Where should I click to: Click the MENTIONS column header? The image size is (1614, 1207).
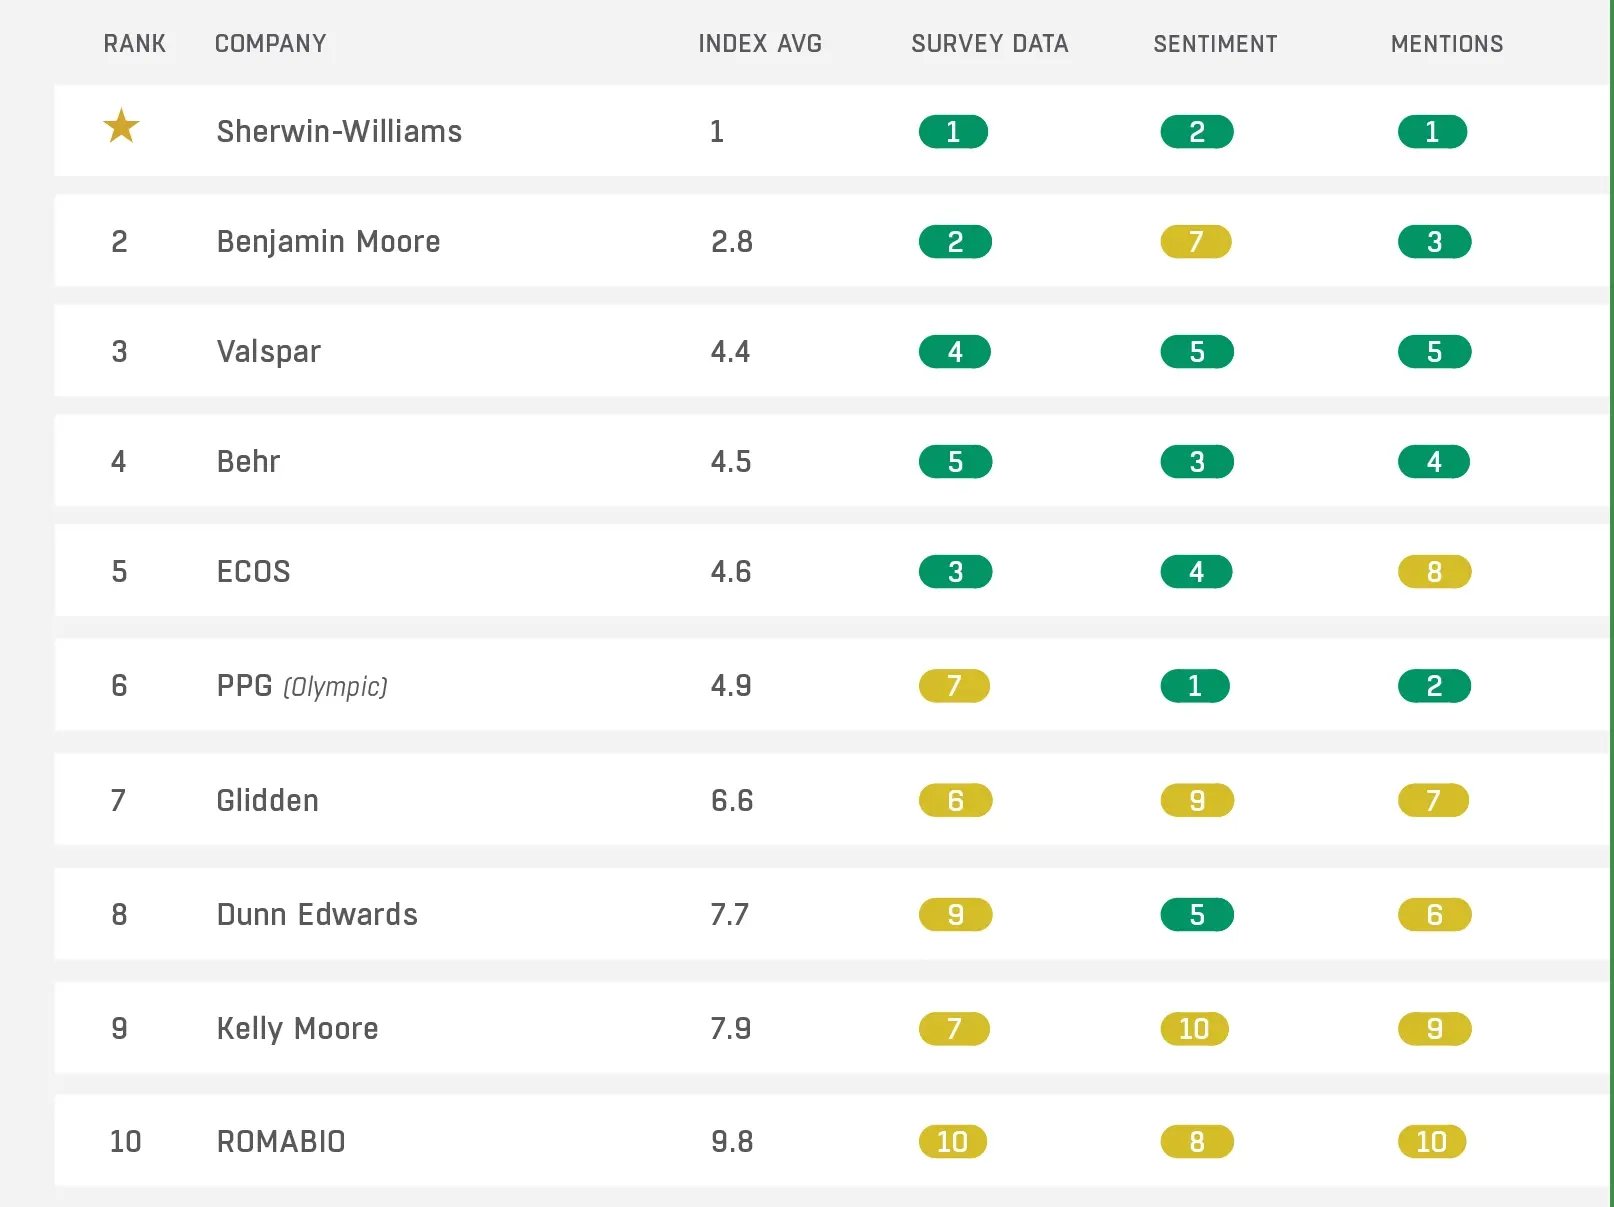[x=1447, y=44]
